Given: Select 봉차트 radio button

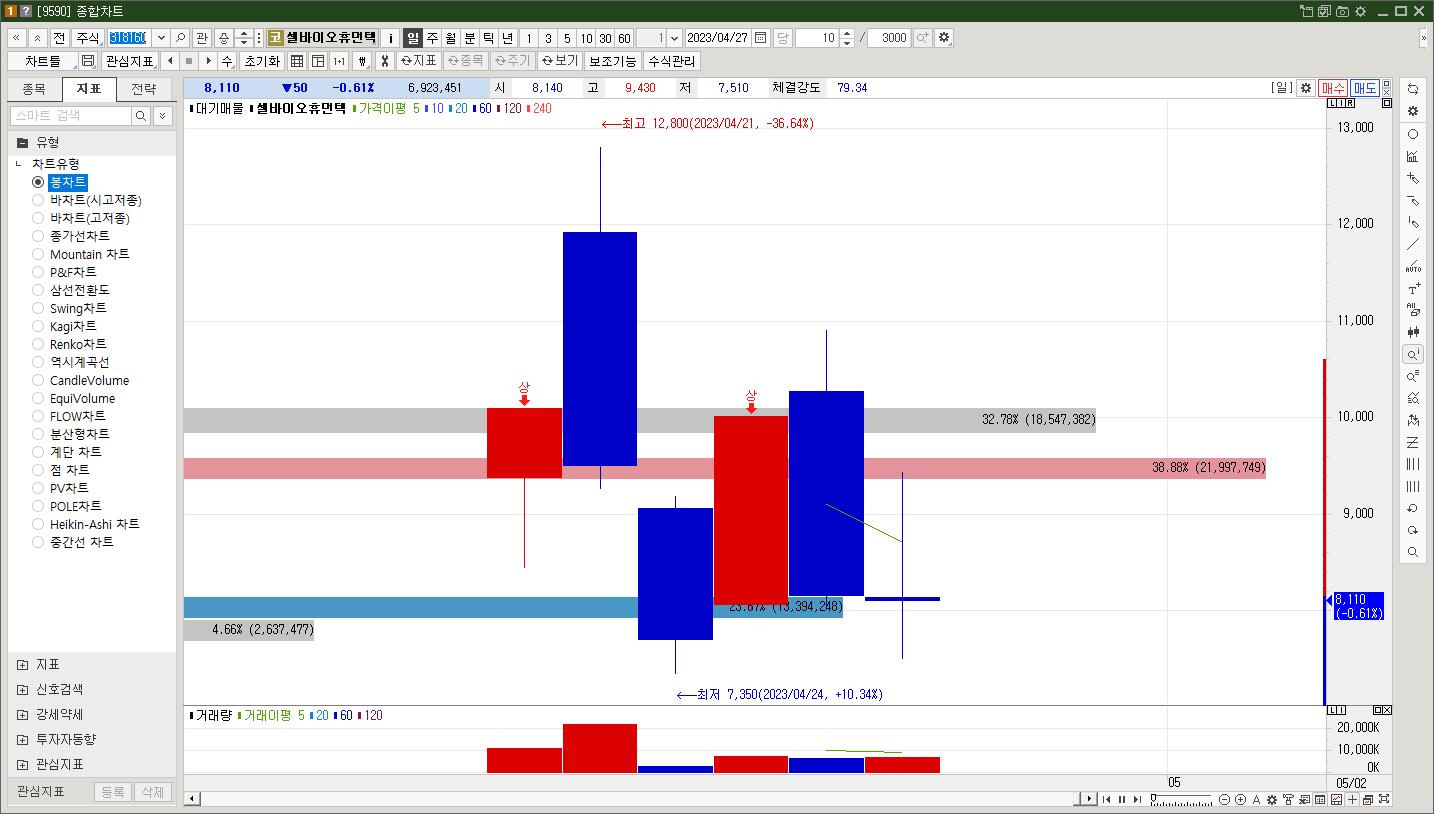Looking at the screenshot, I should pos(38,182).
